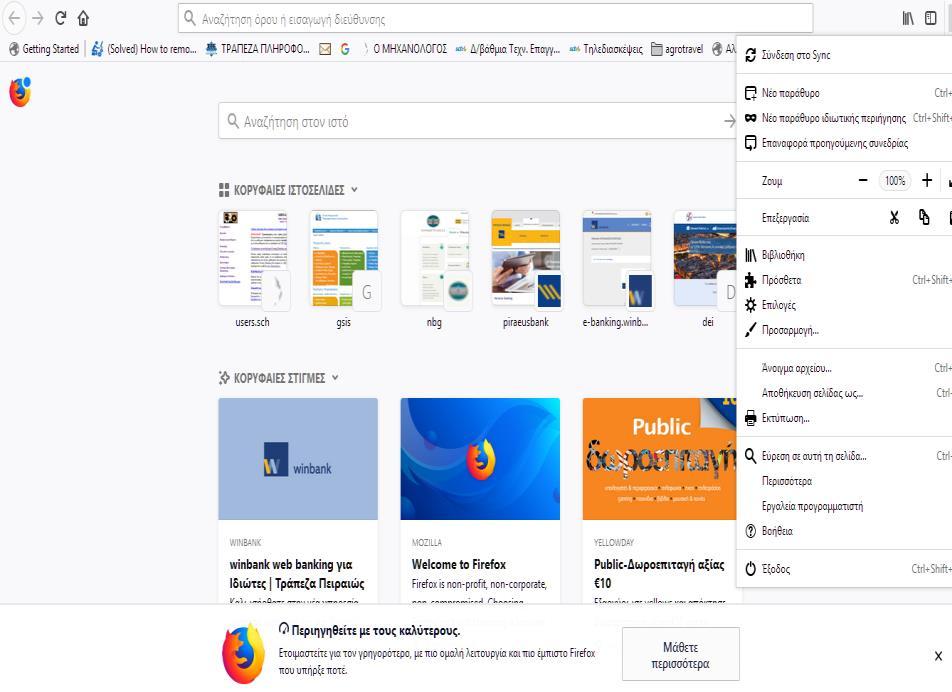Open the winbank web banking highlight card

click(298, 501)
